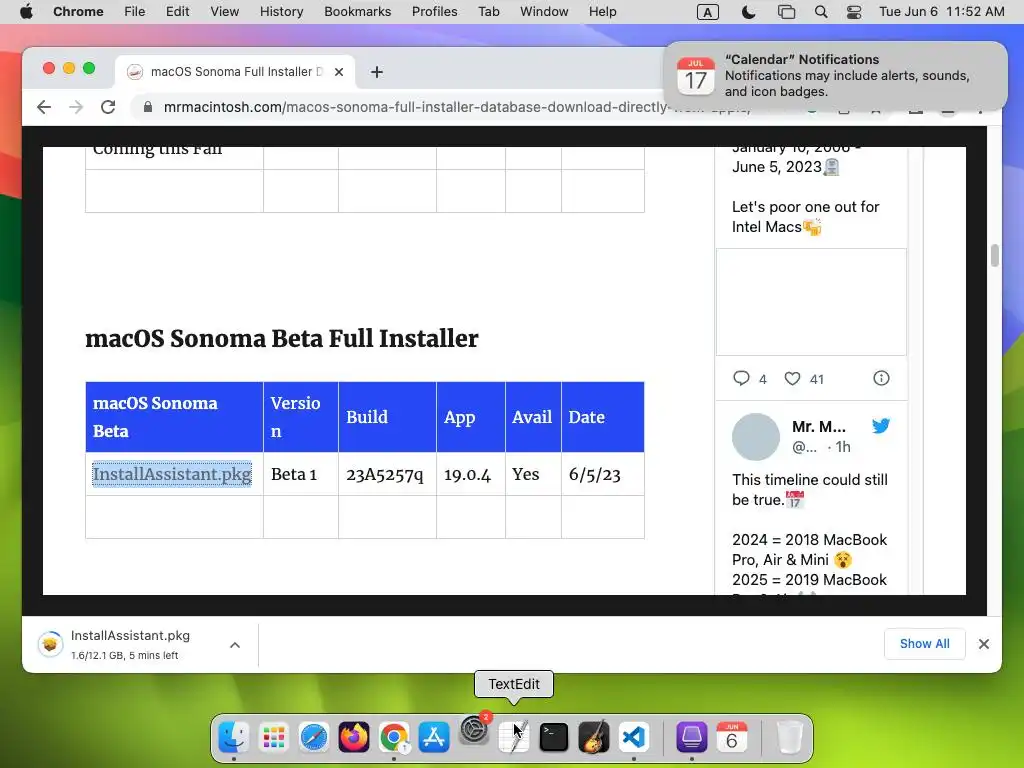1024x768 pixels.
Task: Open the purple installer app in Dock
Action: coord(692,737)
